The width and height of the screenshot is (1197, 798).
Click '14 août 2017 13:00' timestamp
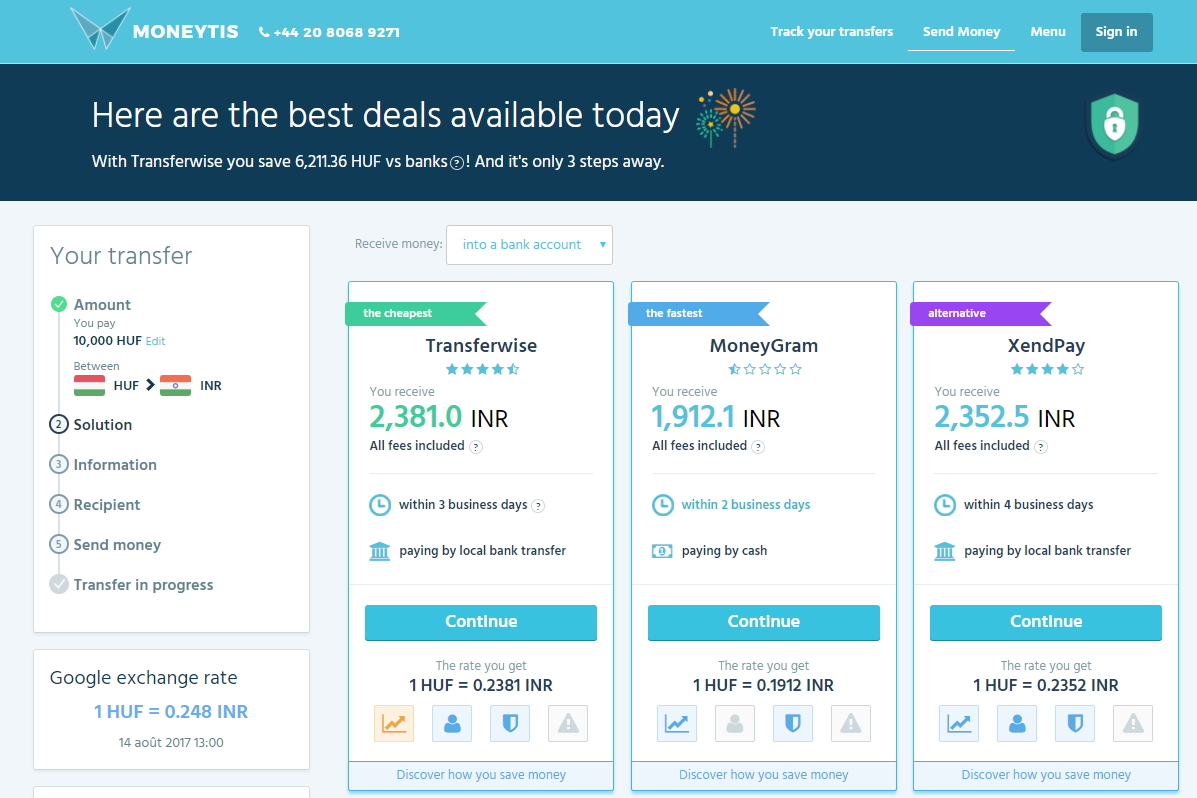(x=171, y=742)
